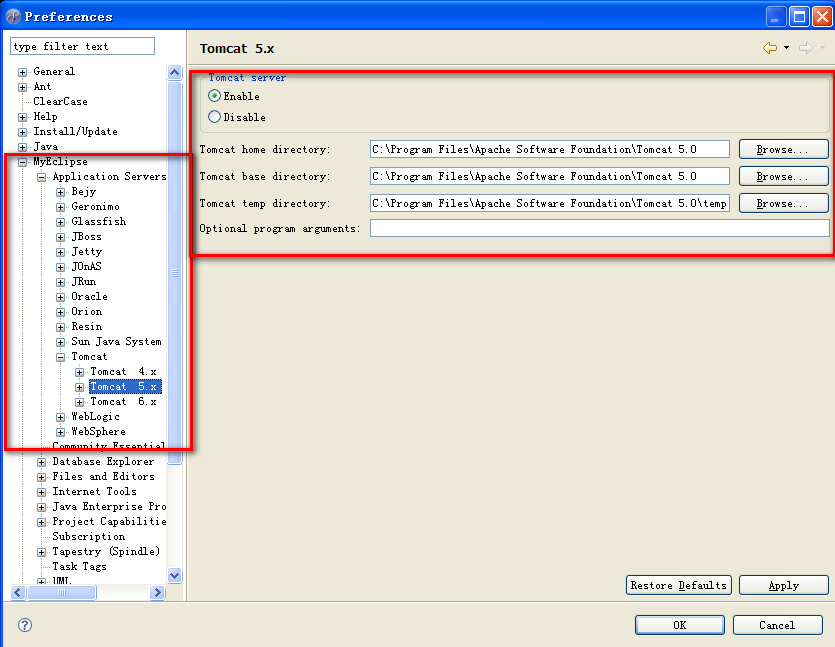
Task: Click the Cancel button
Action: pos(777,625)
